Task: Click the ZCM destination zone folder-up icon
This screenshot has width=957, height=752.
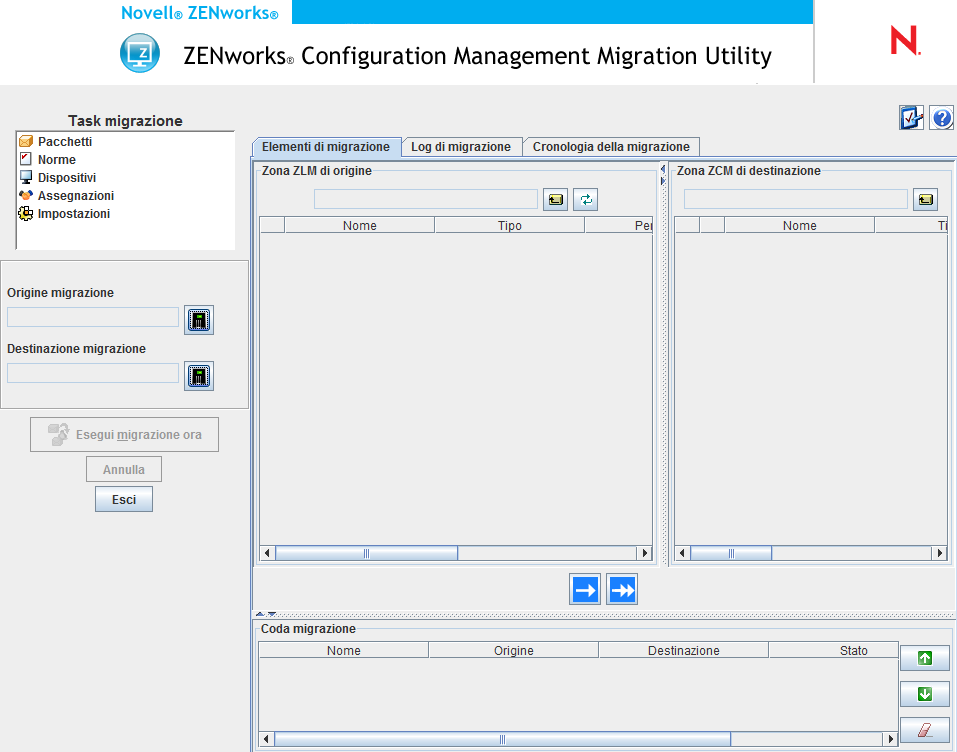Action: tap(925, 199)
